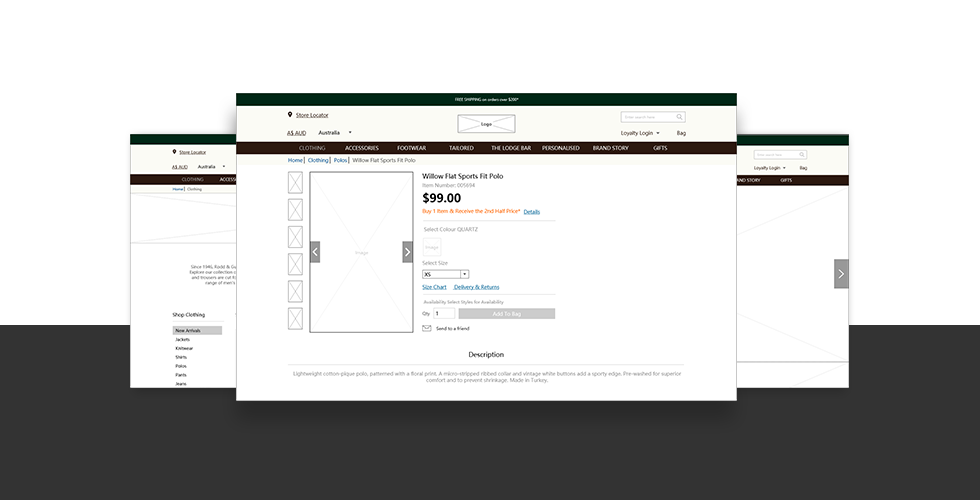Open the Australia country dropdown in front page
Screen dimensions: 980x500
pos(336,132)
